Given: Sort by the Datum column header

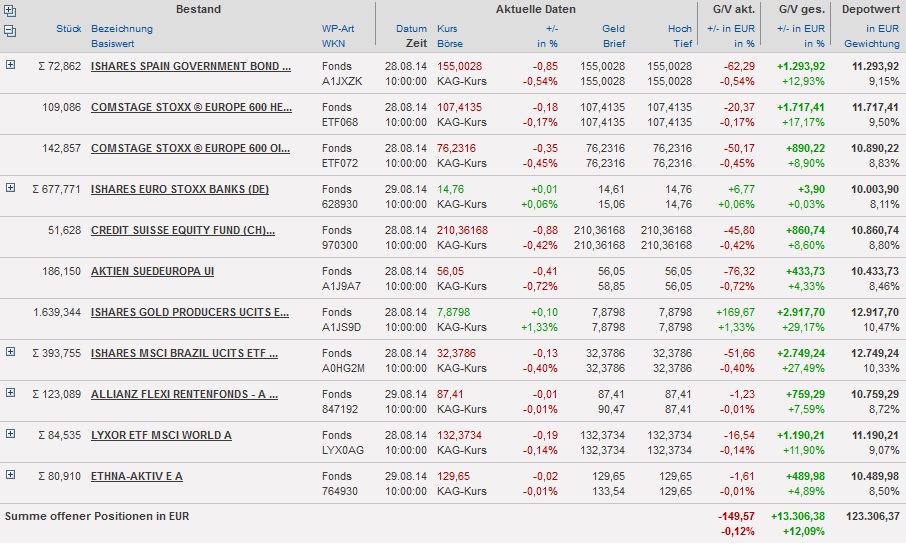Looking at the screenshot, I should (x=411, y=29).
